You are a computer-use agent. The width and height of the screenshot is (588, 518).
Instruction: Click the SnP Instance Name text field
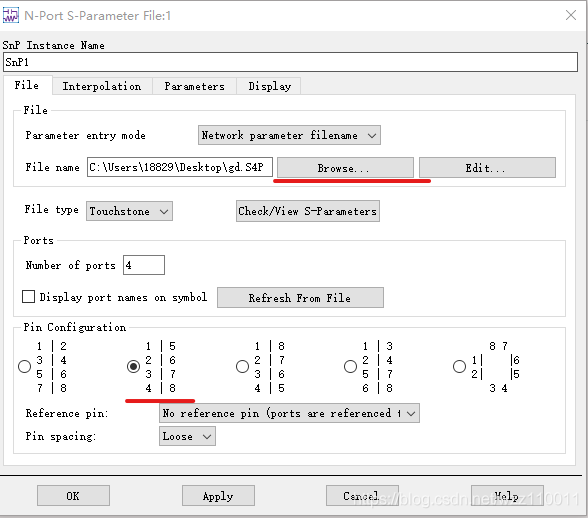(x=290, y=62)
